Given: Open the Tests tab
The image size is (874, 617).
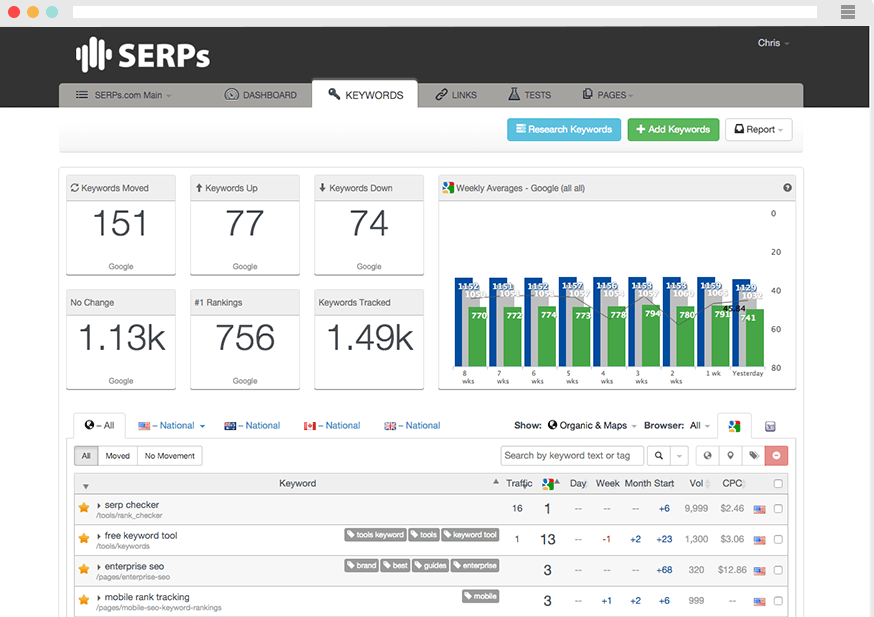Looking at the screenshot, I should point(530,95).
